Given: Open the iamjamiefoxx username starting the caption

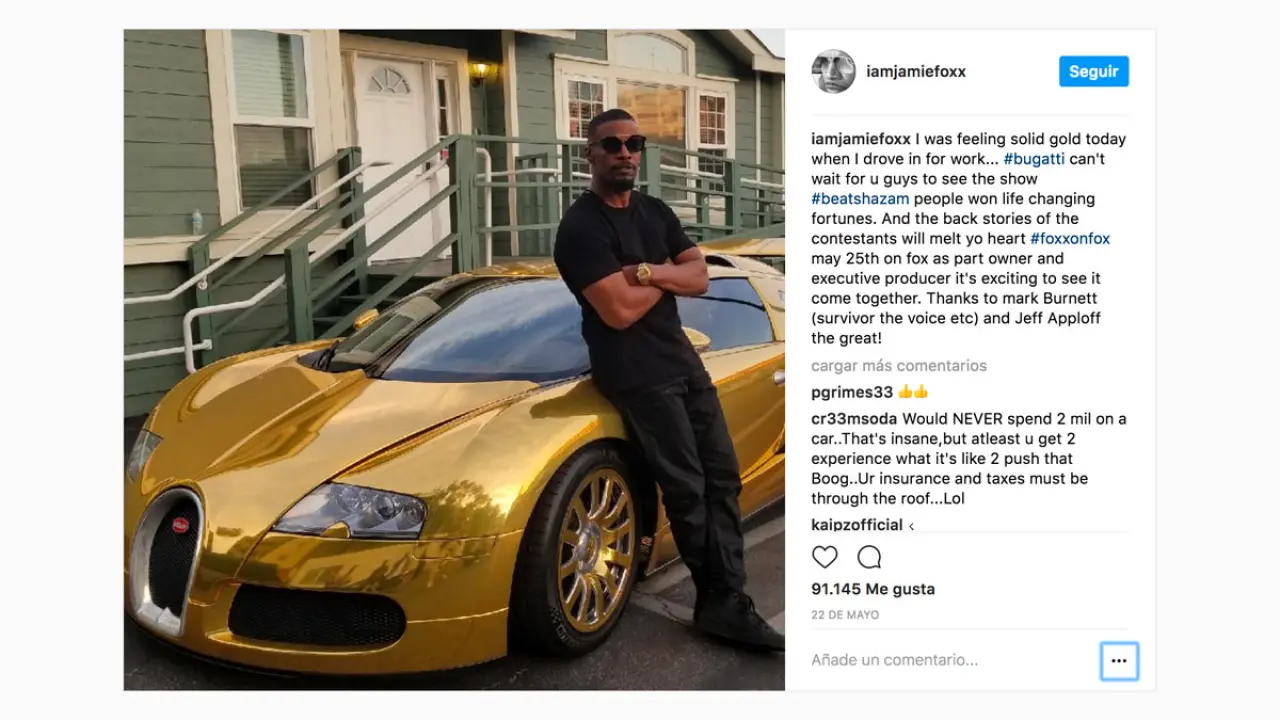Looking at the screenshot, I should (x=861, y=139).
